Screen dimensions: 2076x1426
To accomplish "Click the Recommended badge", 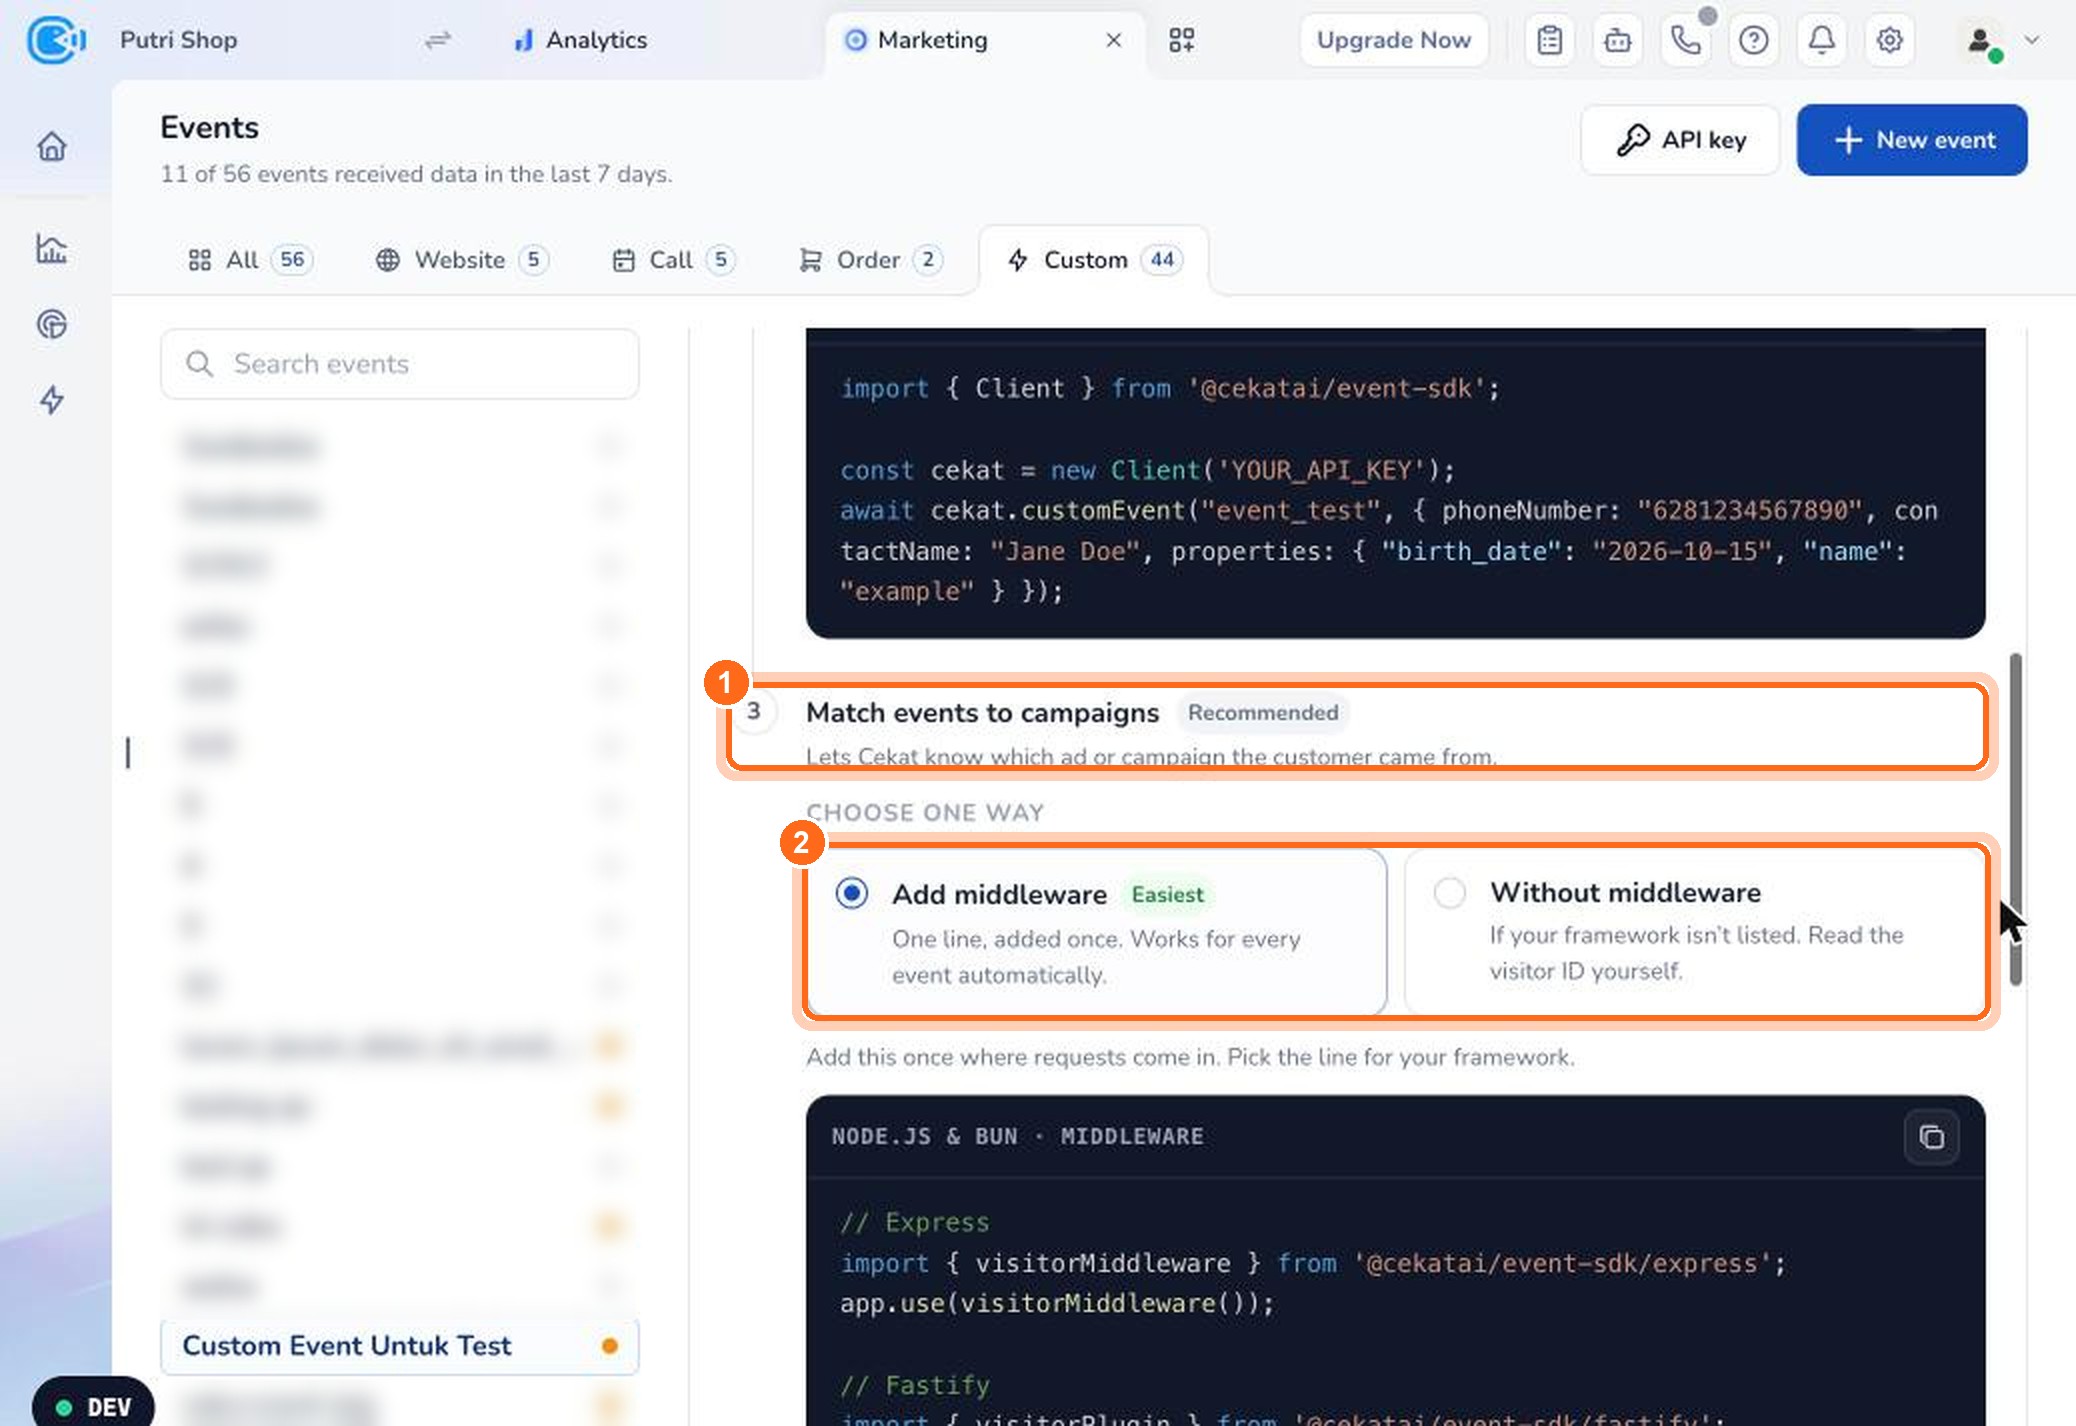I will tap(1263, 713).
